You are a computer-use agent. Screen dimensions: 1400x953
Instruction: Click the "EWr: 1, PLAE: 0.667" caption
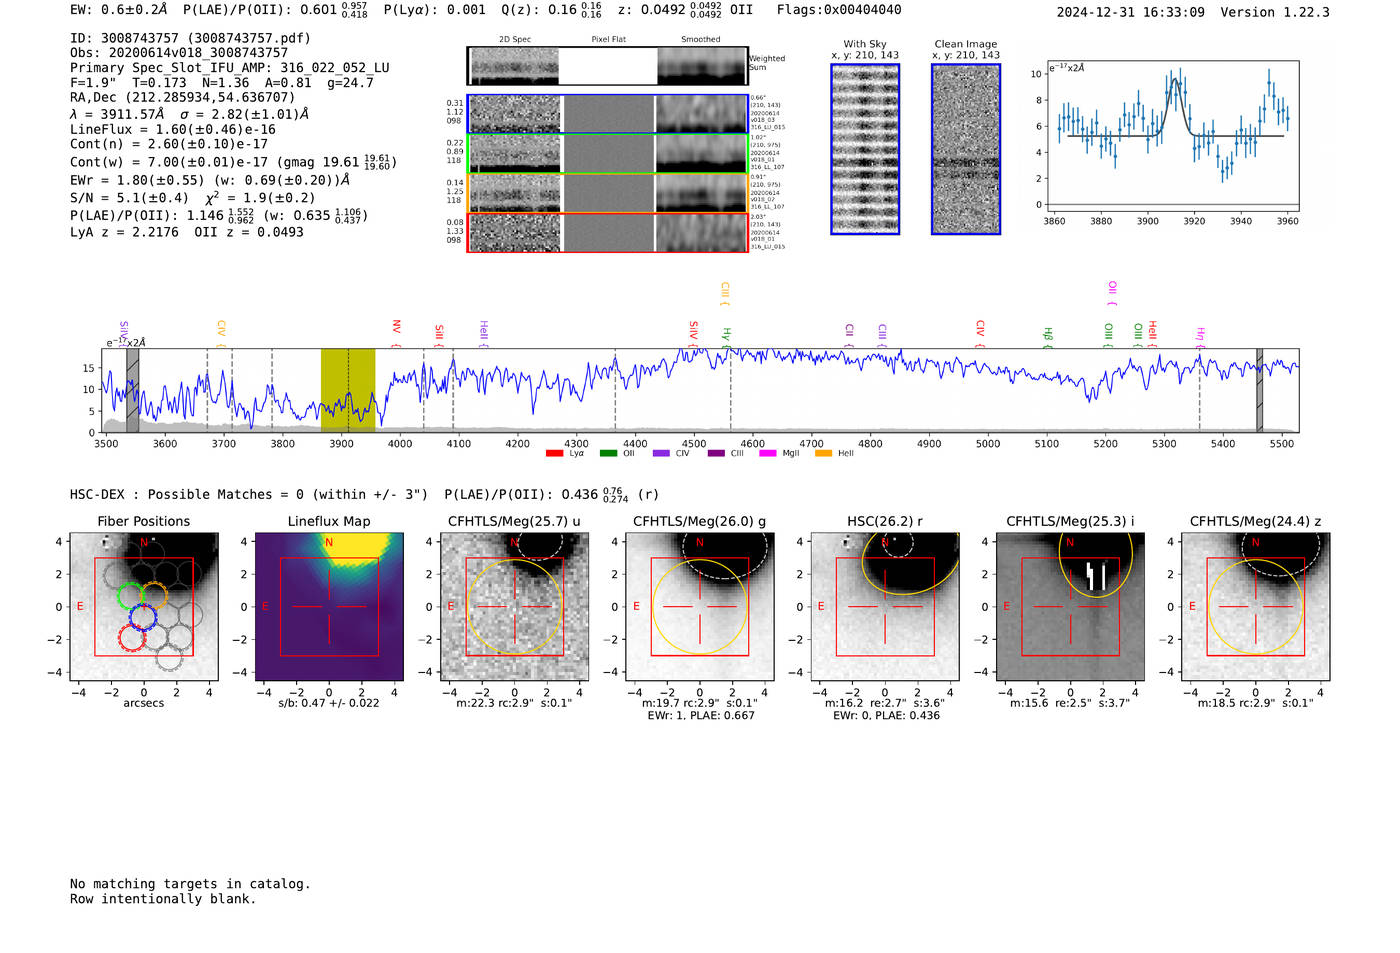[700, 716]
